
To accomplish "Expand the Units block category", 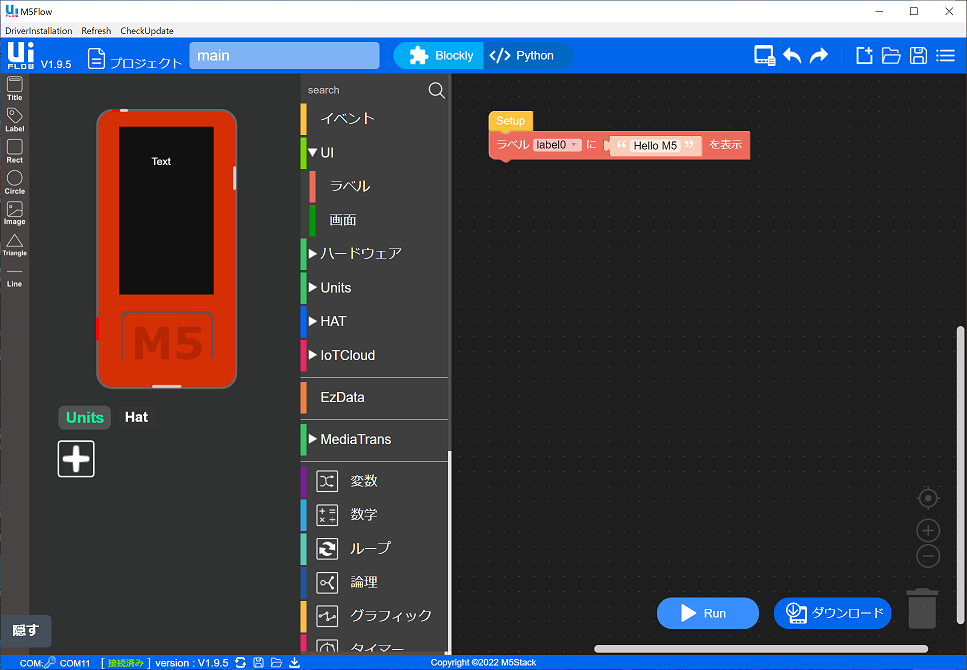I will 313,287.
